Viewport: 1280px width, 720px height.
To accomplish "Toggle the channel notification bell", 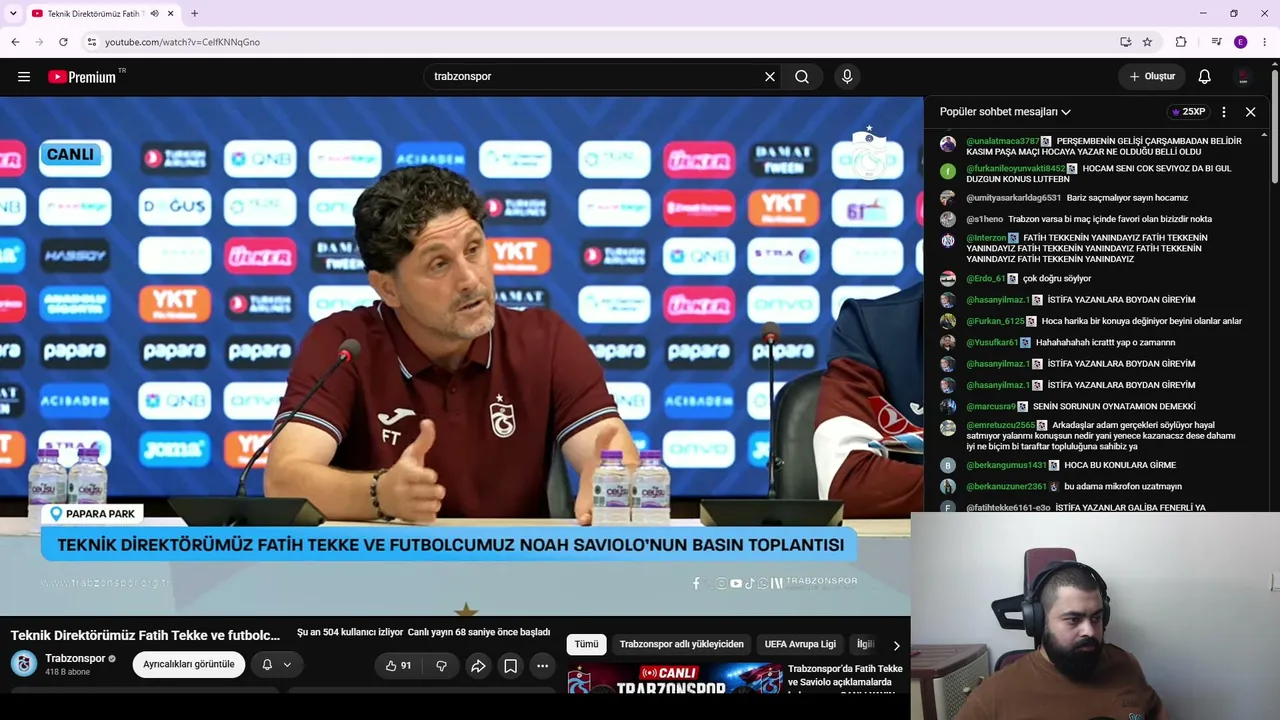I will click(276, 664).
